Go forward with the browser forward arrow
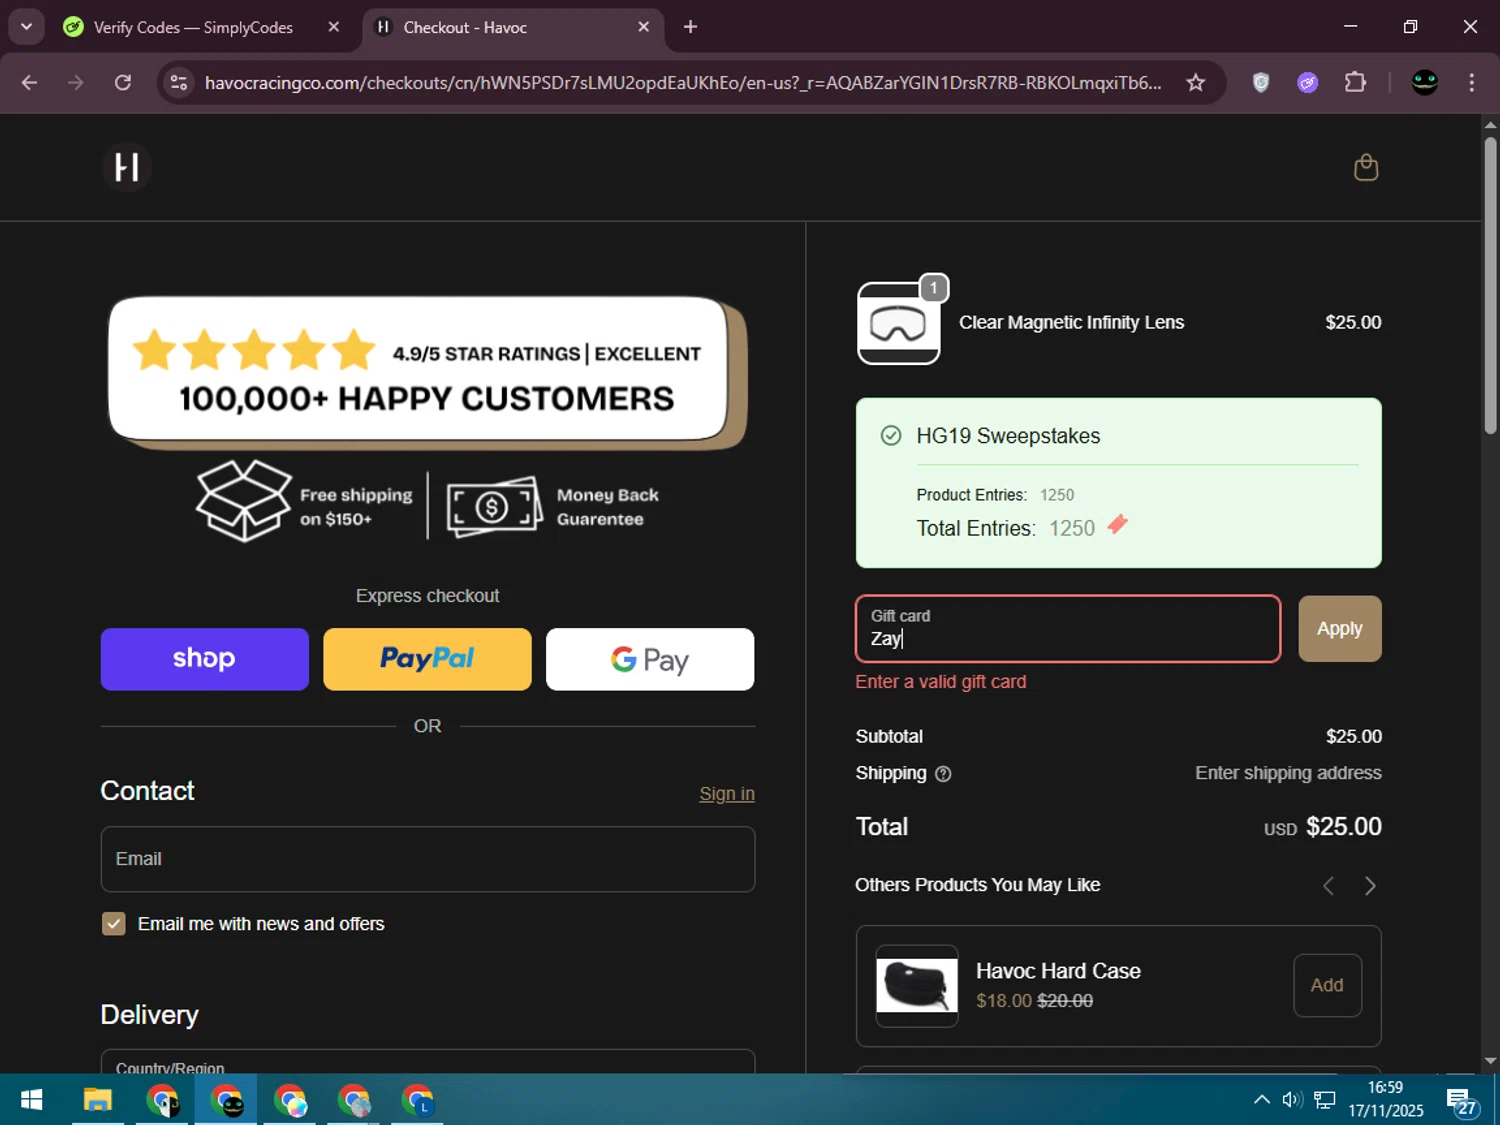1500x1125 pixels. pos(76,83)
